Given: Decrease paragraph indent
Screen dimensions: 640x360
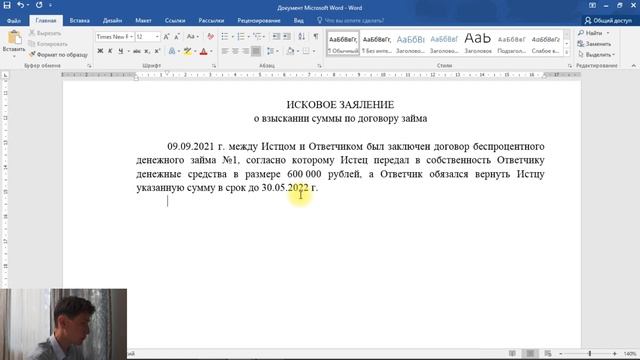Looking at the screenshot, I should tap(276, 37).
